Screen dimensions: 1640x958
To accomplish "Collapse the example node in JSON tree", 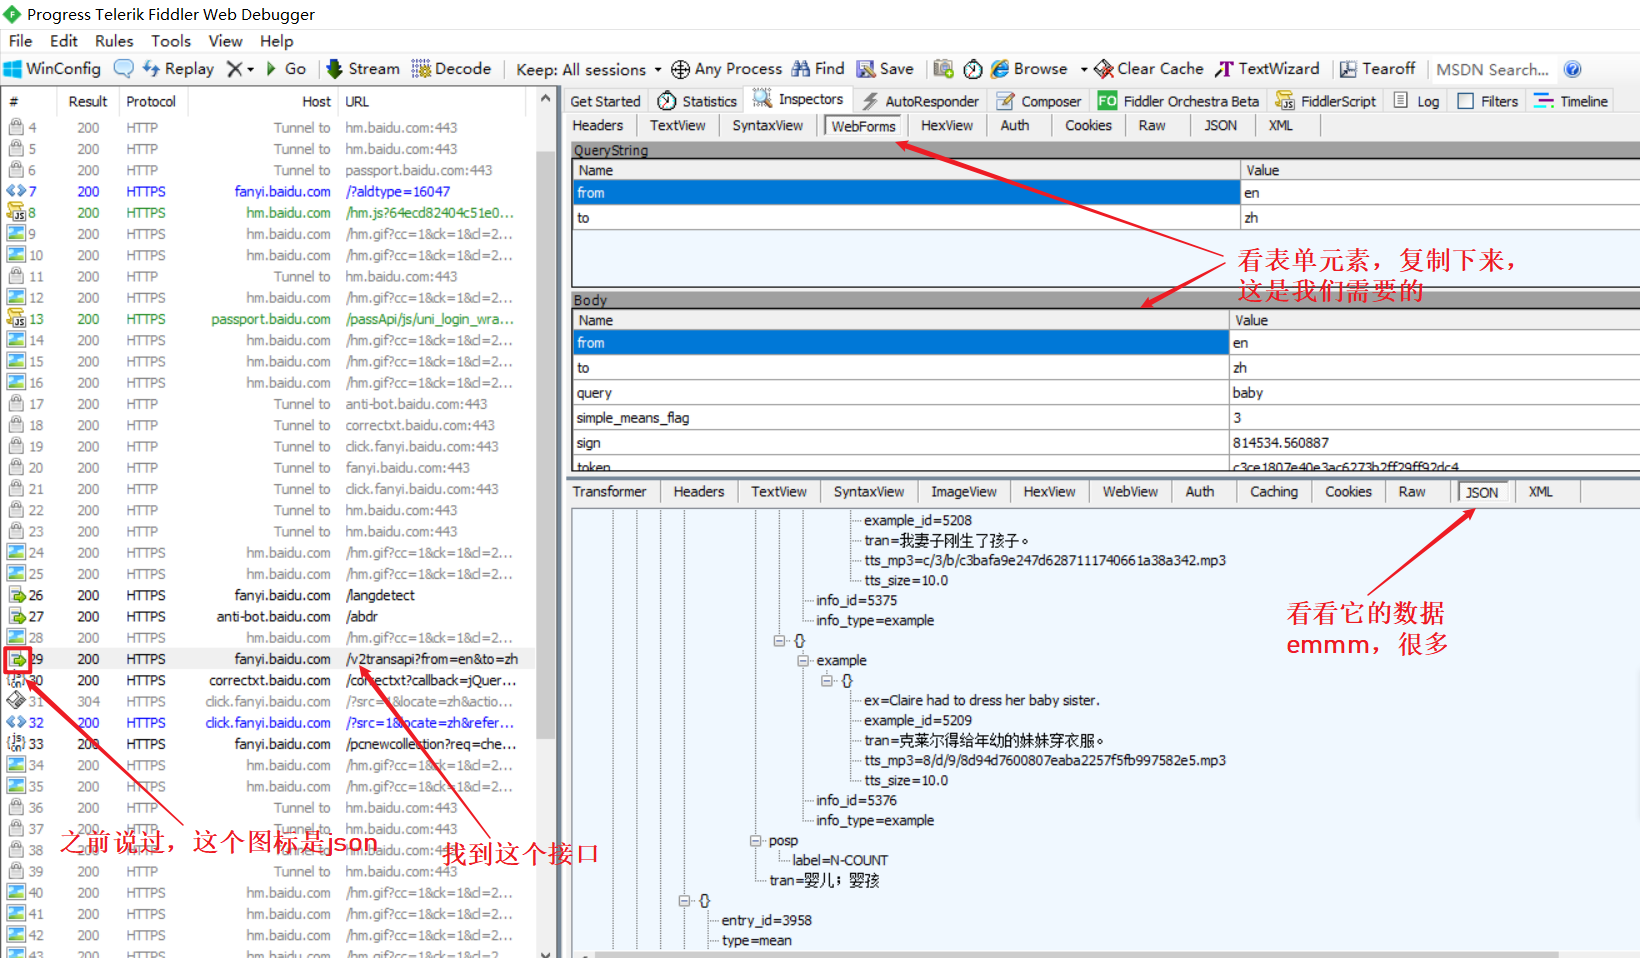I will click(803, 660).
